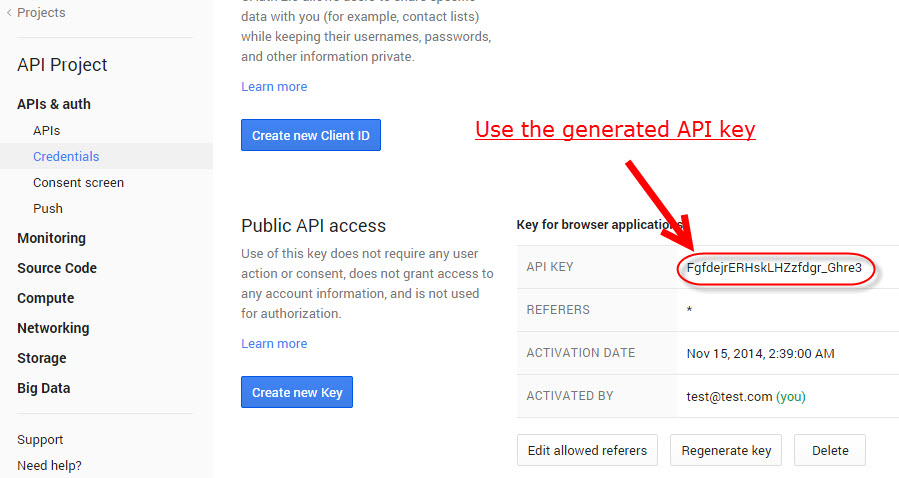The width and height of the screenshot is (899, 478).
Task: Select Credentials in the sidebar
Action: (66, 156)
